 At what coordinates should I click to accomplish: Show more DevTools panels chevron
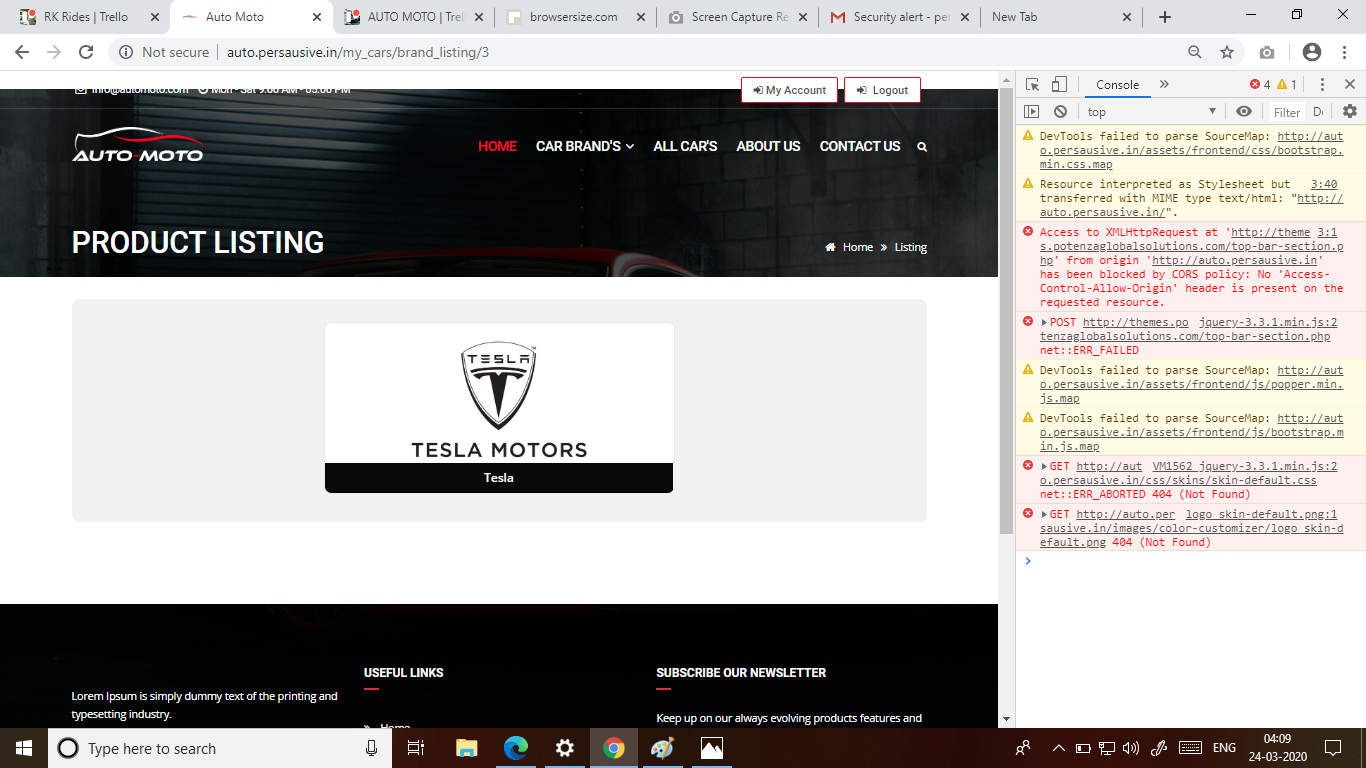pos(1164,85)
